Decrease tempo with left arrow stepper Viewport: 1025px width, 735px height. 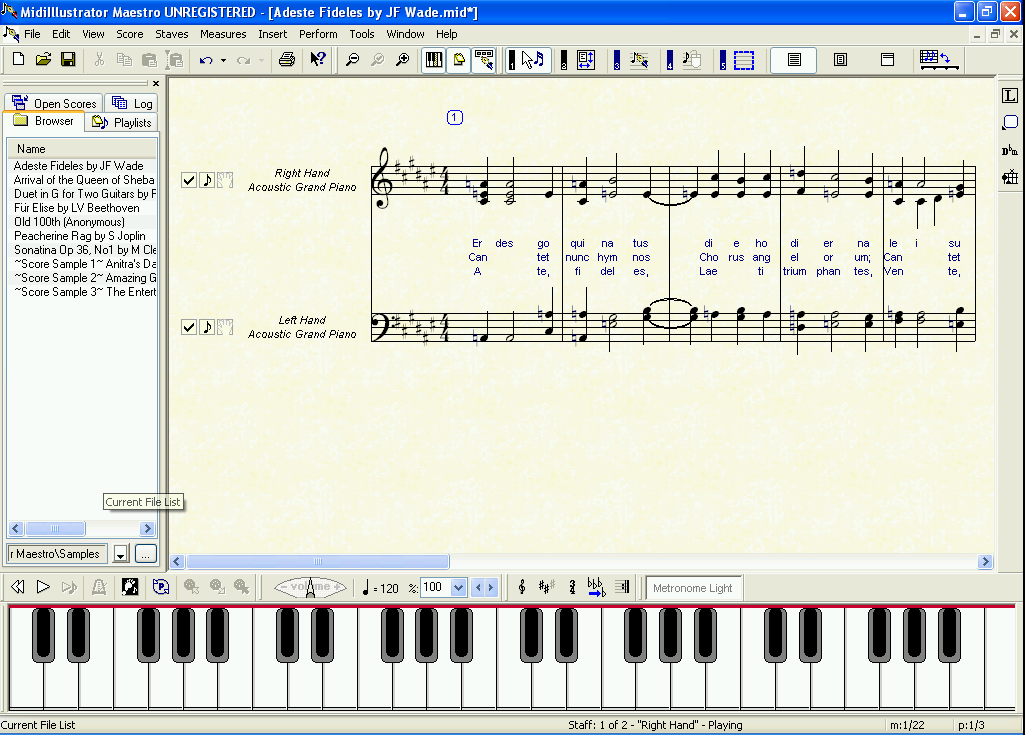479,587
